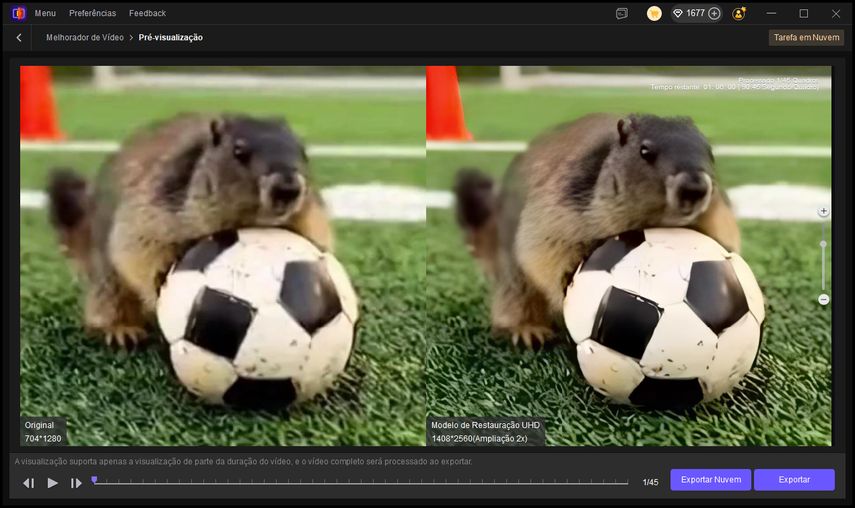
Task: Click the 1/45 frame counter
Action: click(650, 482)
